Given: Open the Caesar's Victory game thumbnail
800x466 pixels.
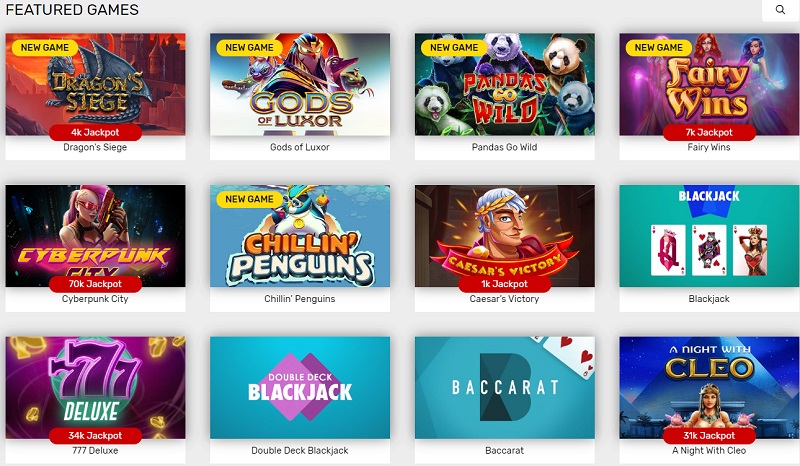Looking at the screenshot, I should (x=505, y=236).
